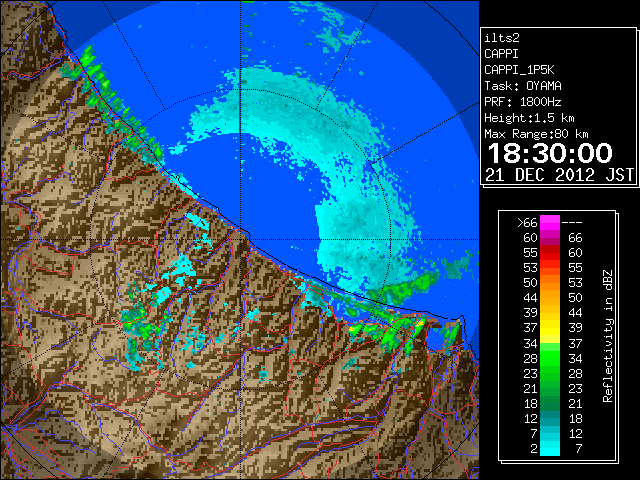
Task: Click the upper-bound '66' label without the > sign
Action: pos(575,238)
